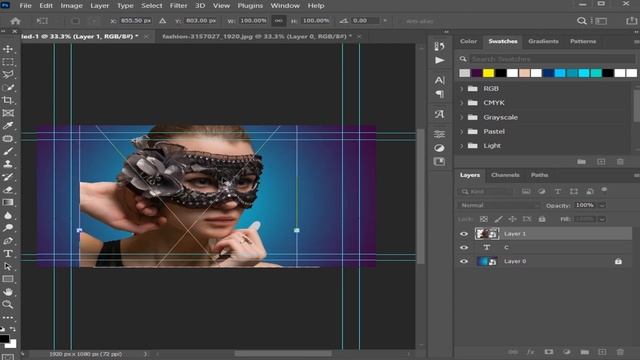The image size is (640, 360).
Task: Delete layer with Layers trash icon
Action: tap(620, 352)
